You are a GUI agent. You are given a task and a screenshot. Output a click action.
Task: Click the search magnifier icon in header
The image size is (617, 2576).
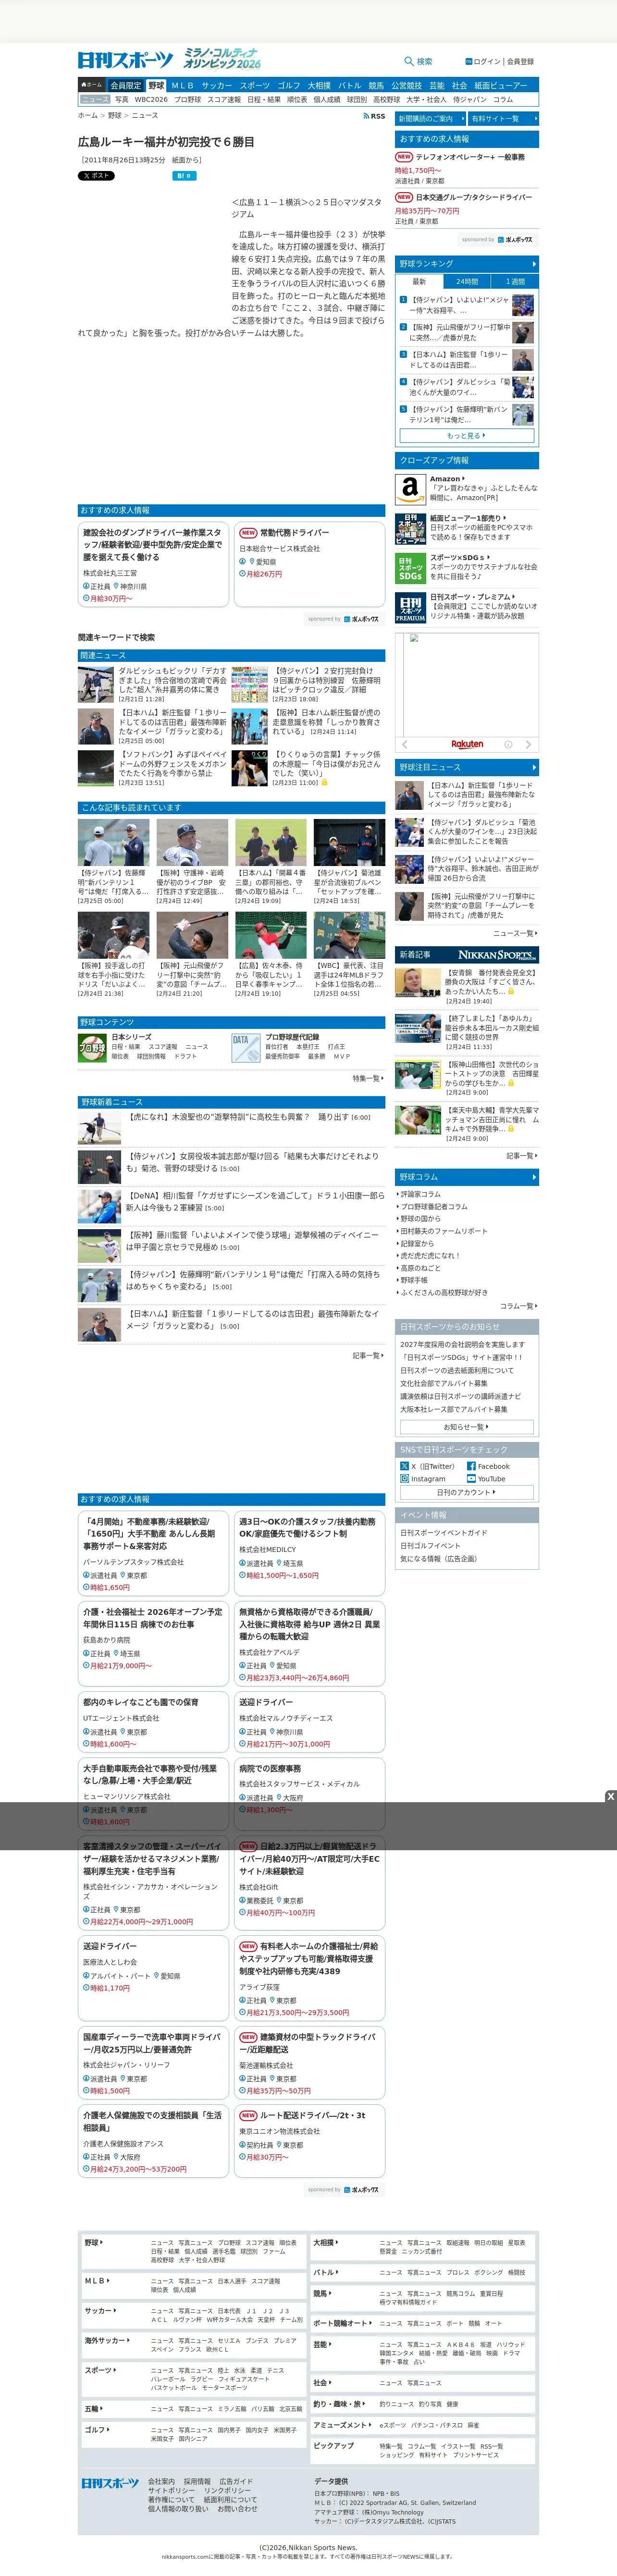coord(408,61)
